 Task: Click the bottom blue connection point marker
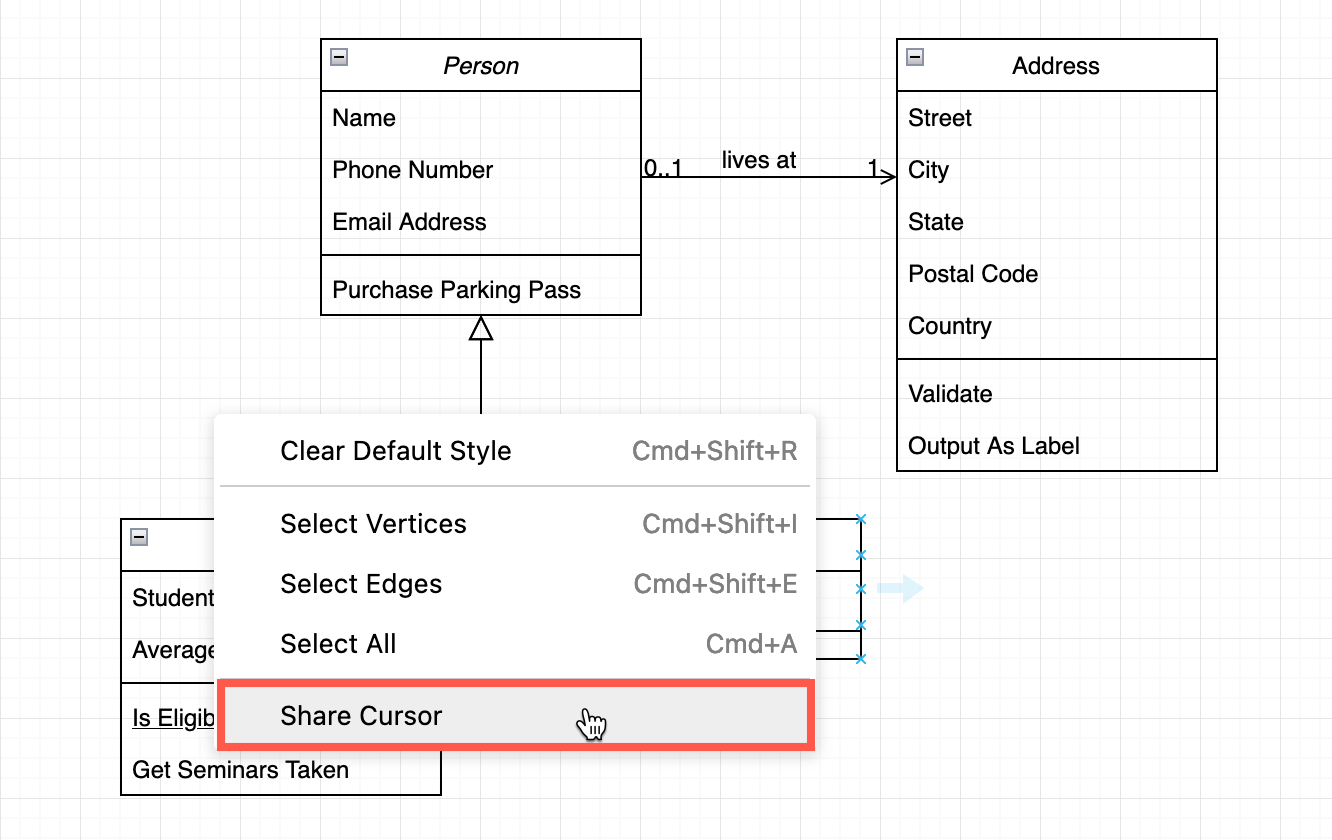click(x=861, y=659)
